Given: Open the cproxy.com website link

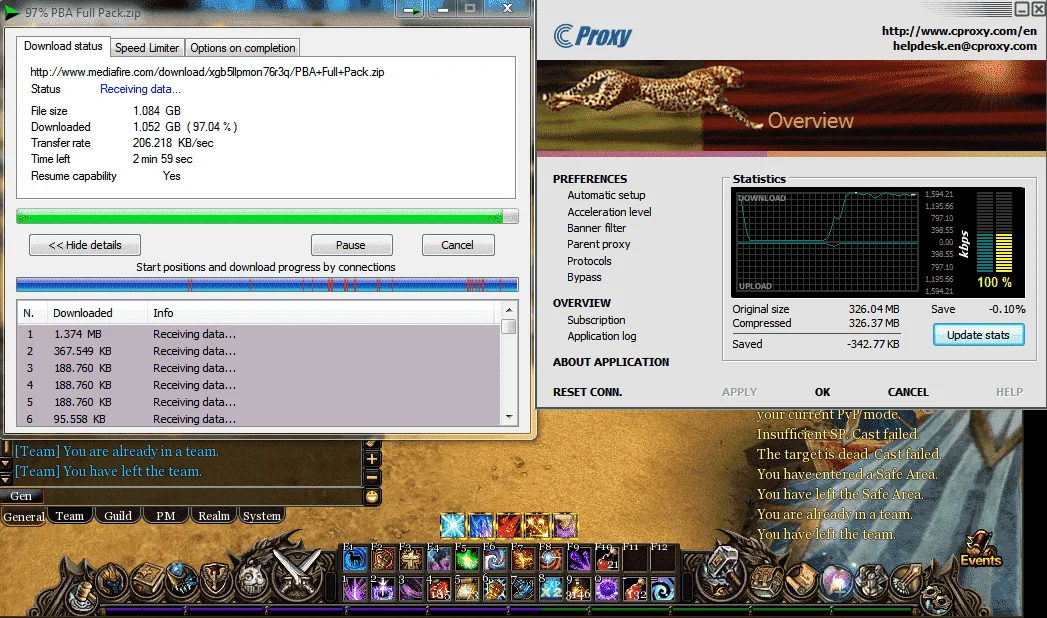Looking at the screenshot, I should [960, 31].
